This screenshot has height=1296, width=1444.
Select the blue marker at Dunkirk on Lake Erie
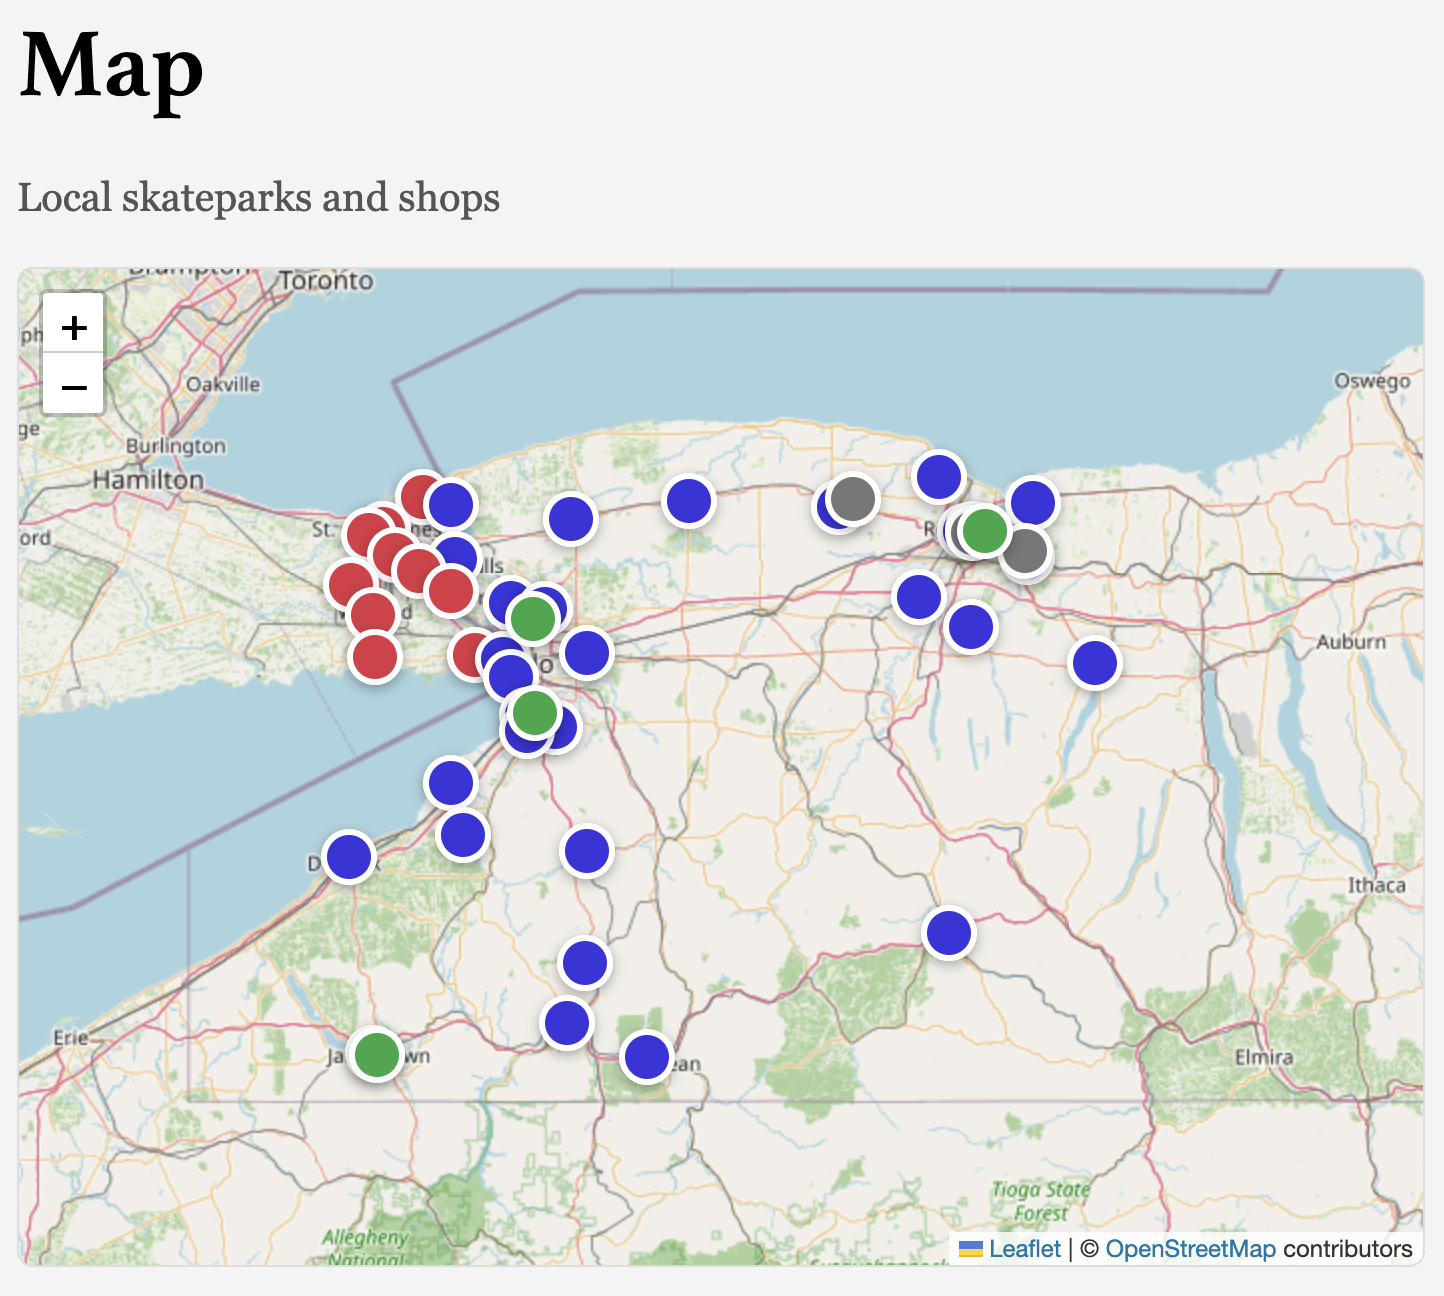348,857
